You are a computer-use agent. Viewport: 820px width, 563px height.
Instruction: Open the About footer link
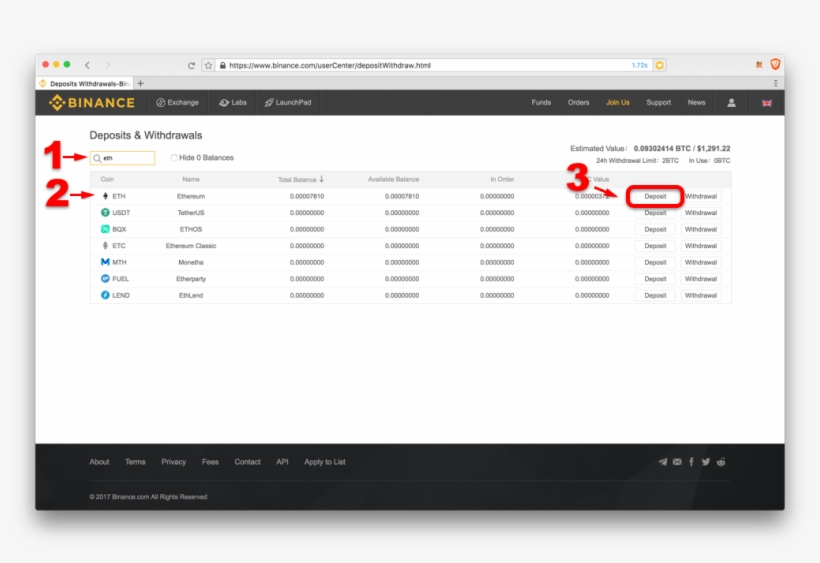click(x=99, y=462)
